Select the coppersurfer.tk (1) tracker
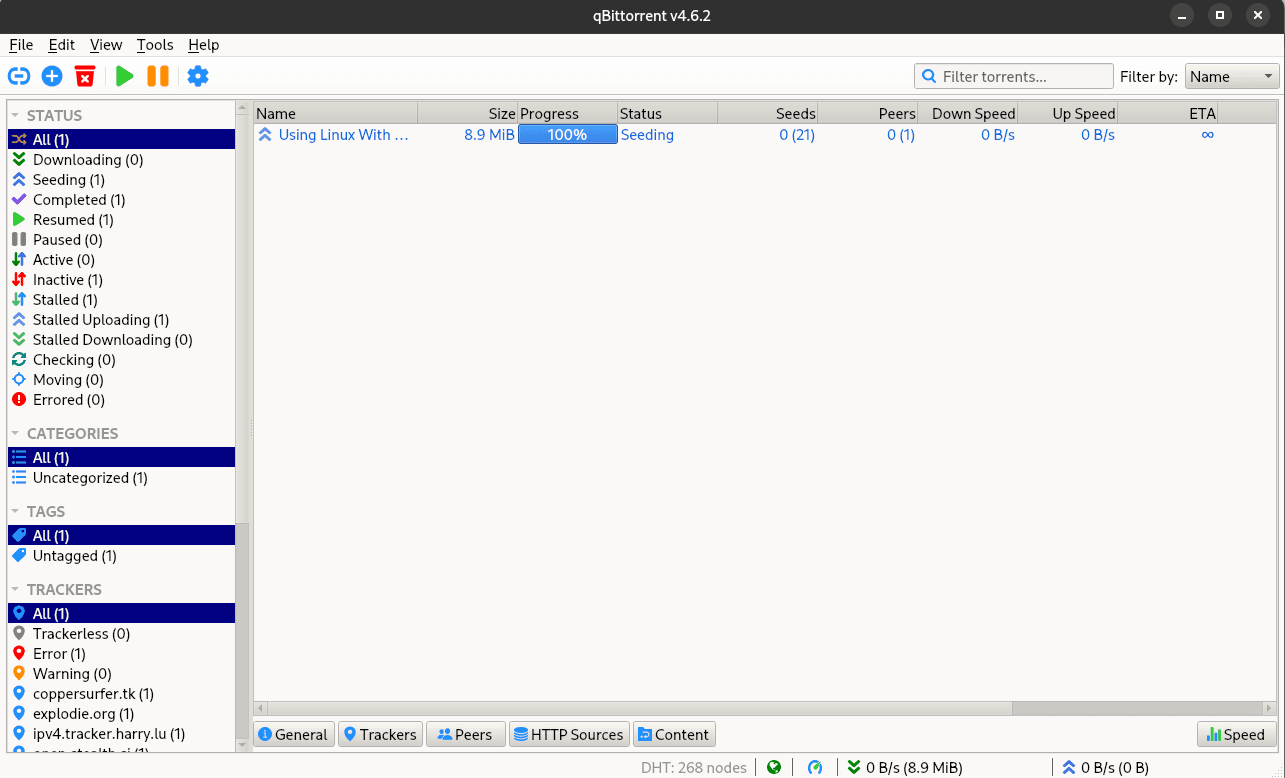 pyautogui.click(x=122, y=694)
